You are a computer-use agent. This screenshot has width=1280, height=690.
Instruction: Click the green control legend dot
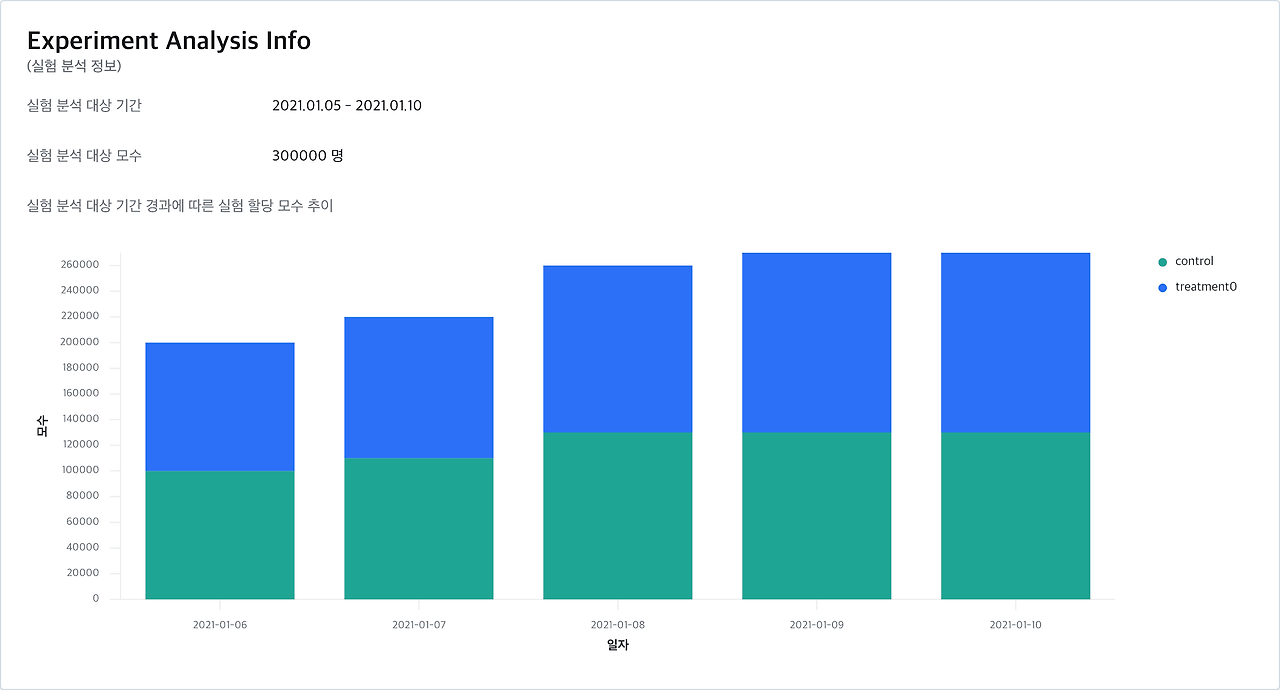[x=1162, y=262]
